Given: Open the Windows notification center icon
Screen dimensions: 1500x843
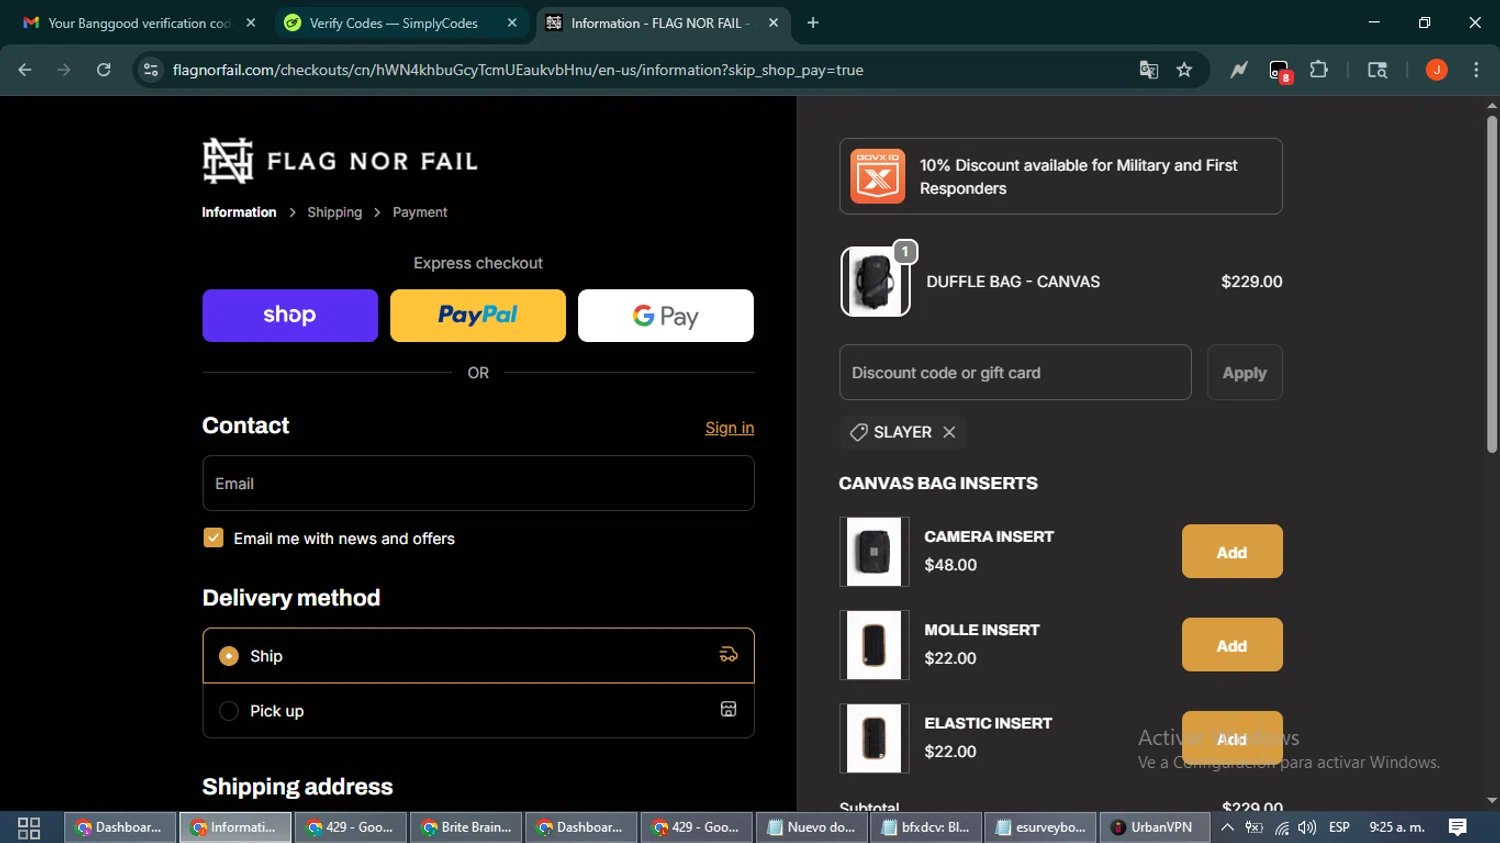Looking at the screenshot, I should (x=1458, y=827).
